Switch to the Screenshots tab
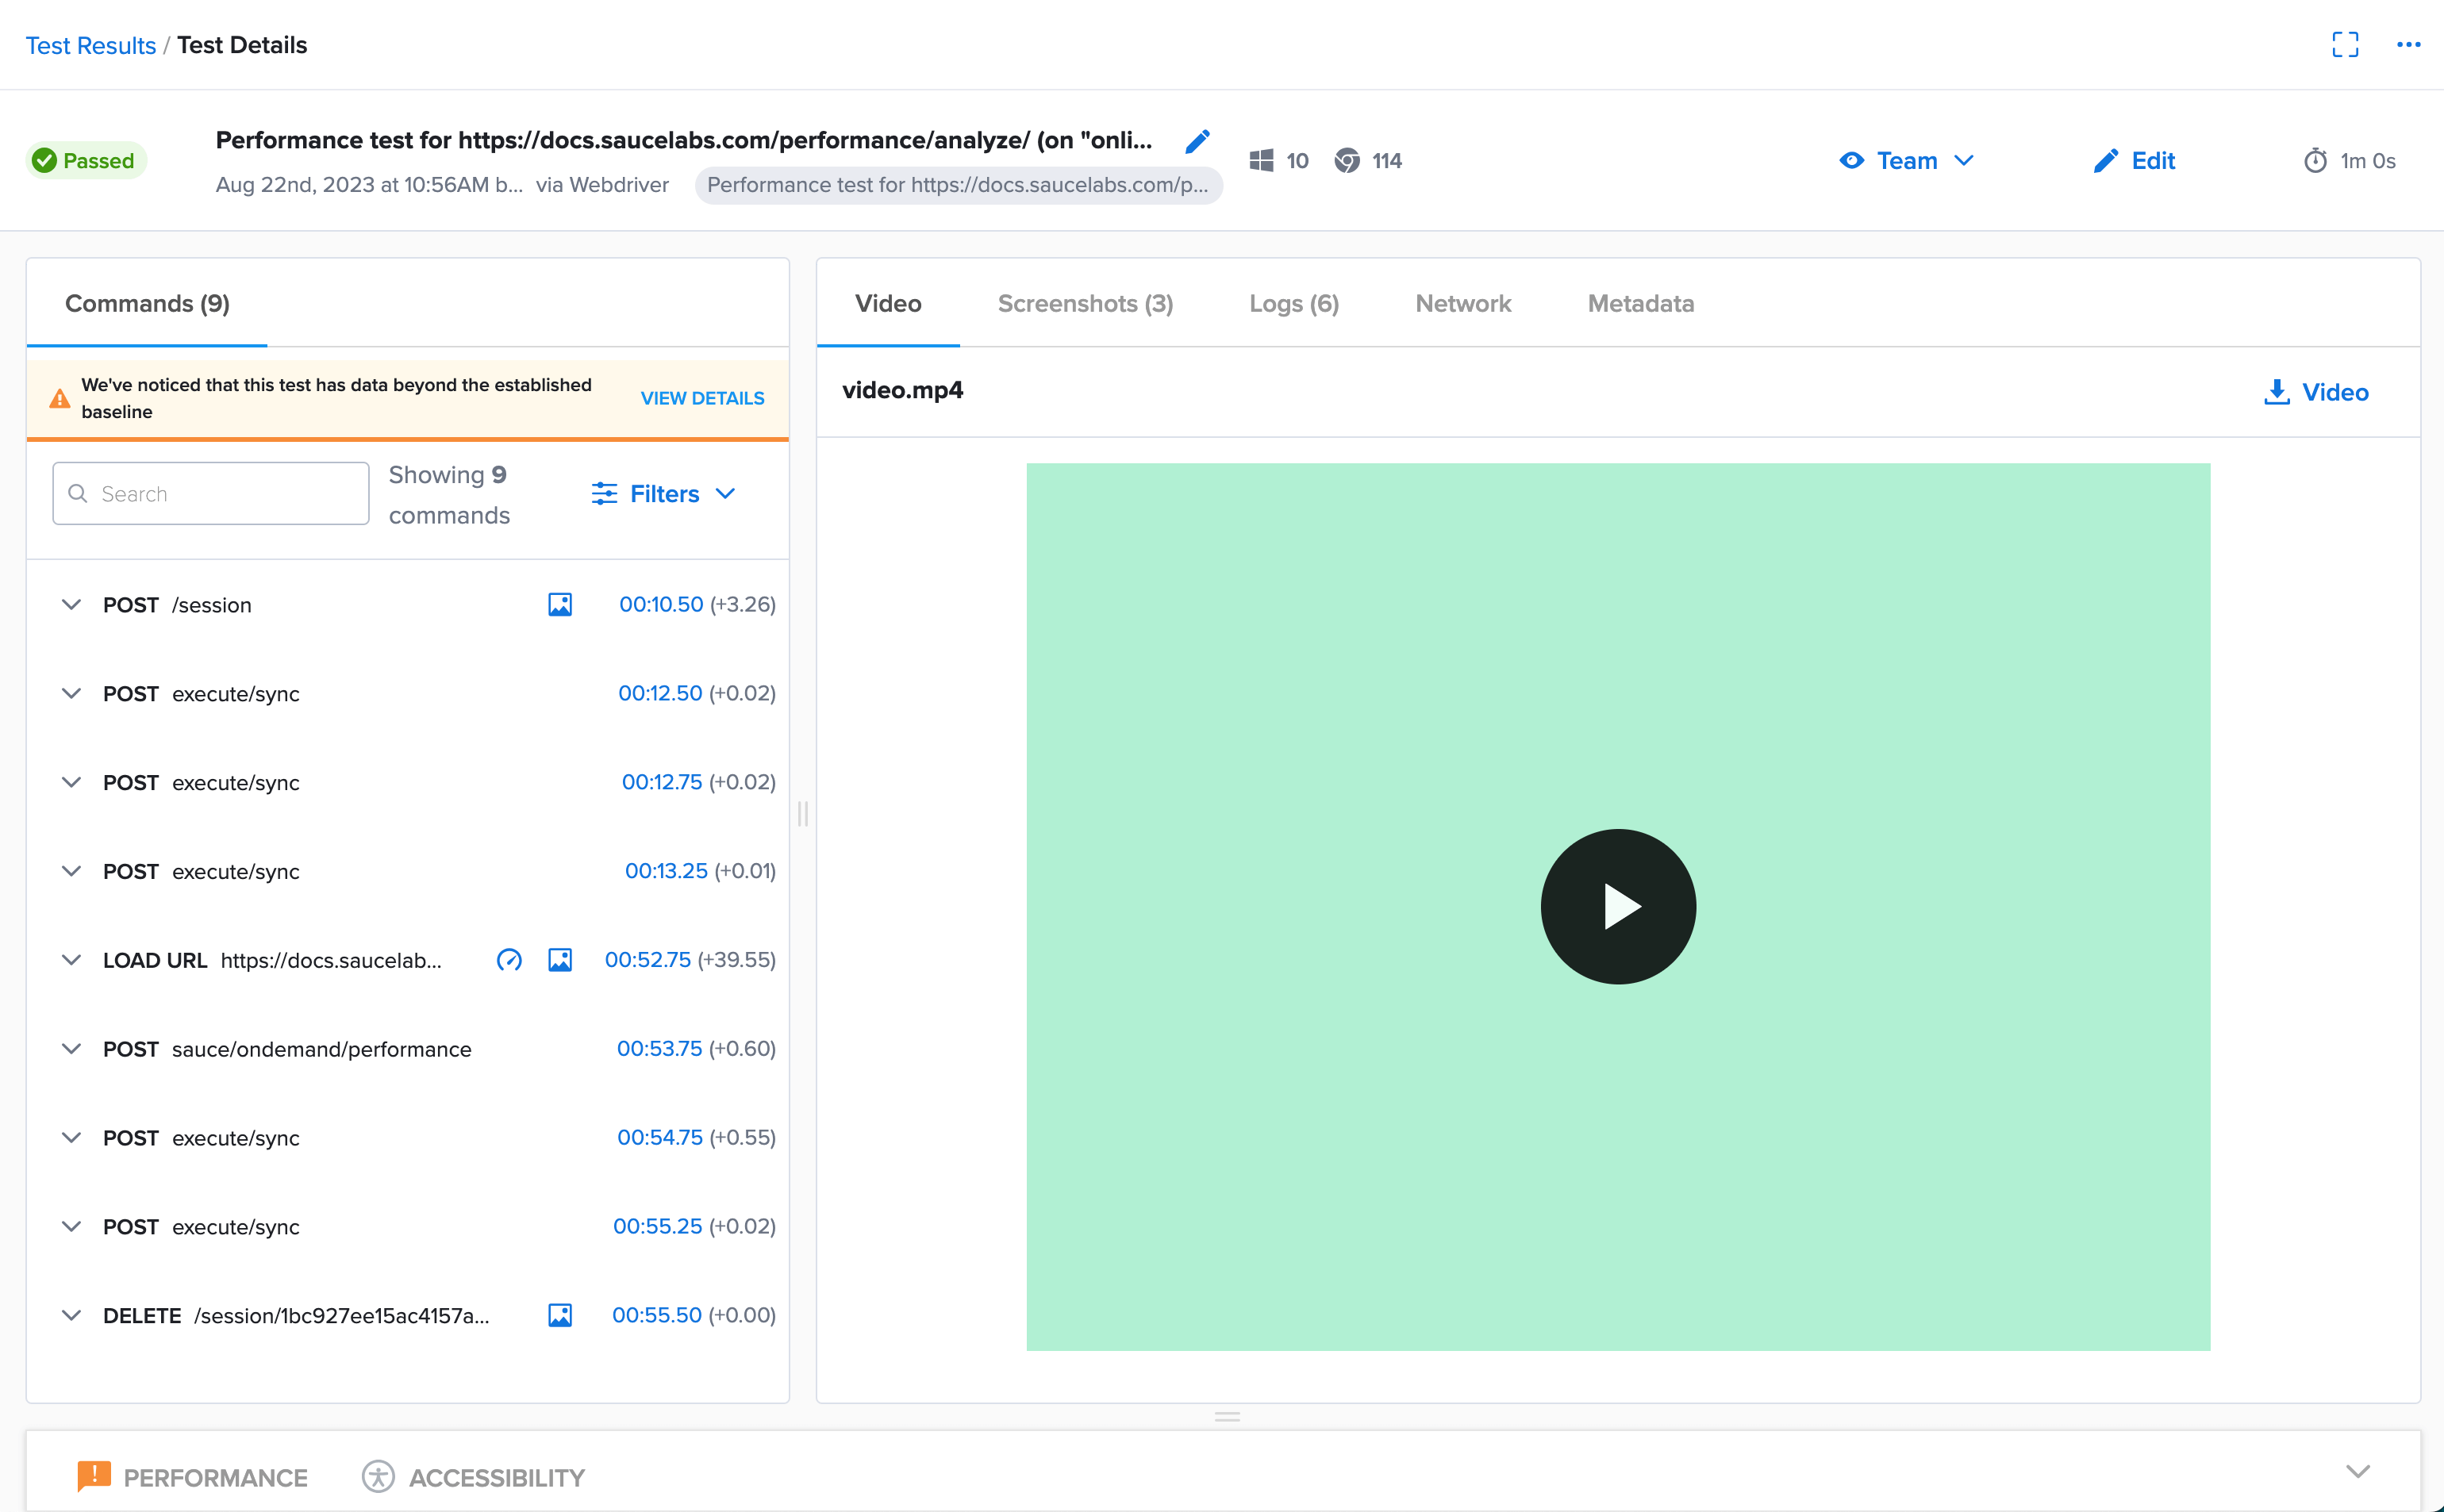 click(x=1086, y=304)
